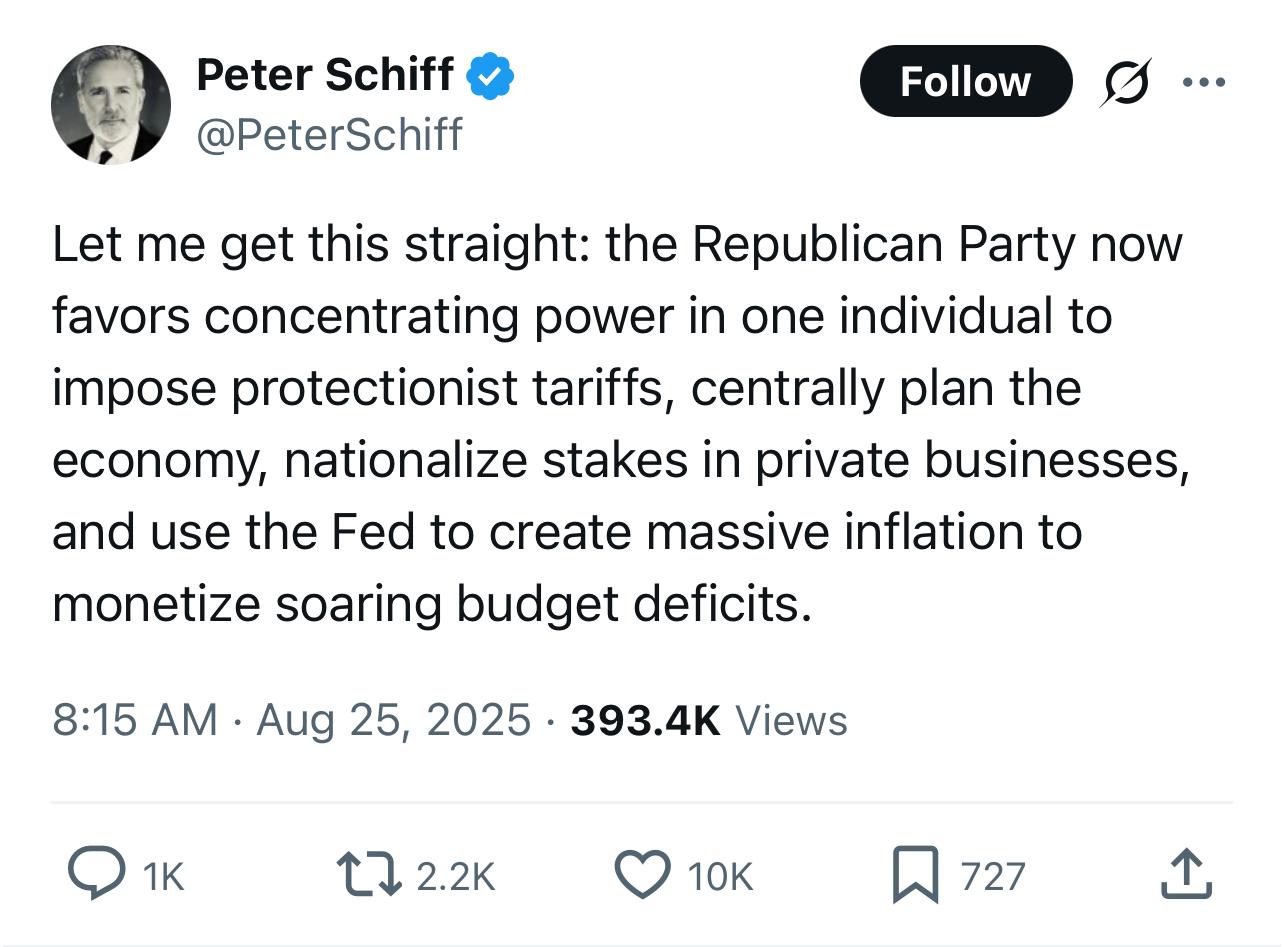Click the 1K replies count
1284x947 pixels.
pos(164,877)
